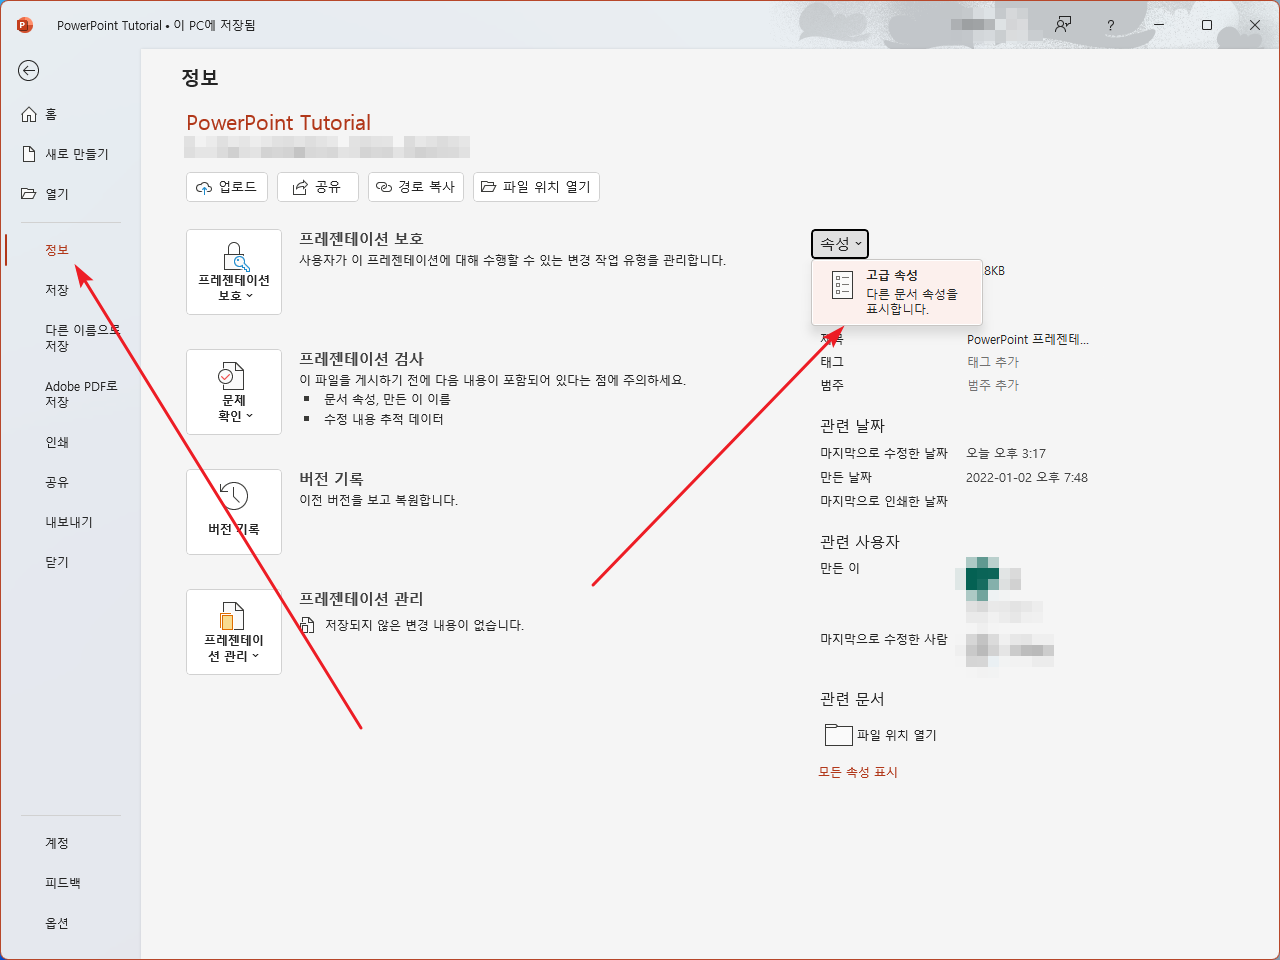1280x960 pixels.
Task: Click the feedback person icon in title bar
Action: pyautogui.click(x=1063, y=25)
